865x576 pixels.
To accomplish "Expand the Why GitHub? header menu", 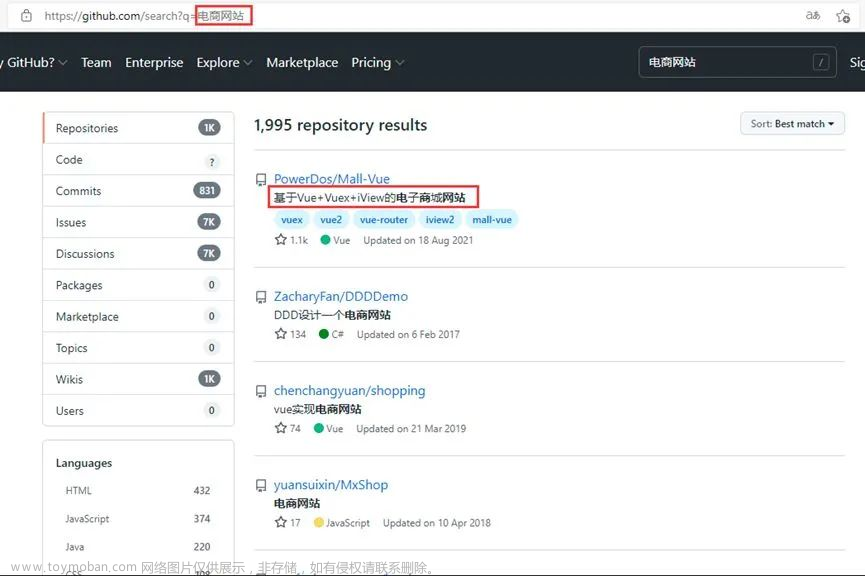I will 34,62.
